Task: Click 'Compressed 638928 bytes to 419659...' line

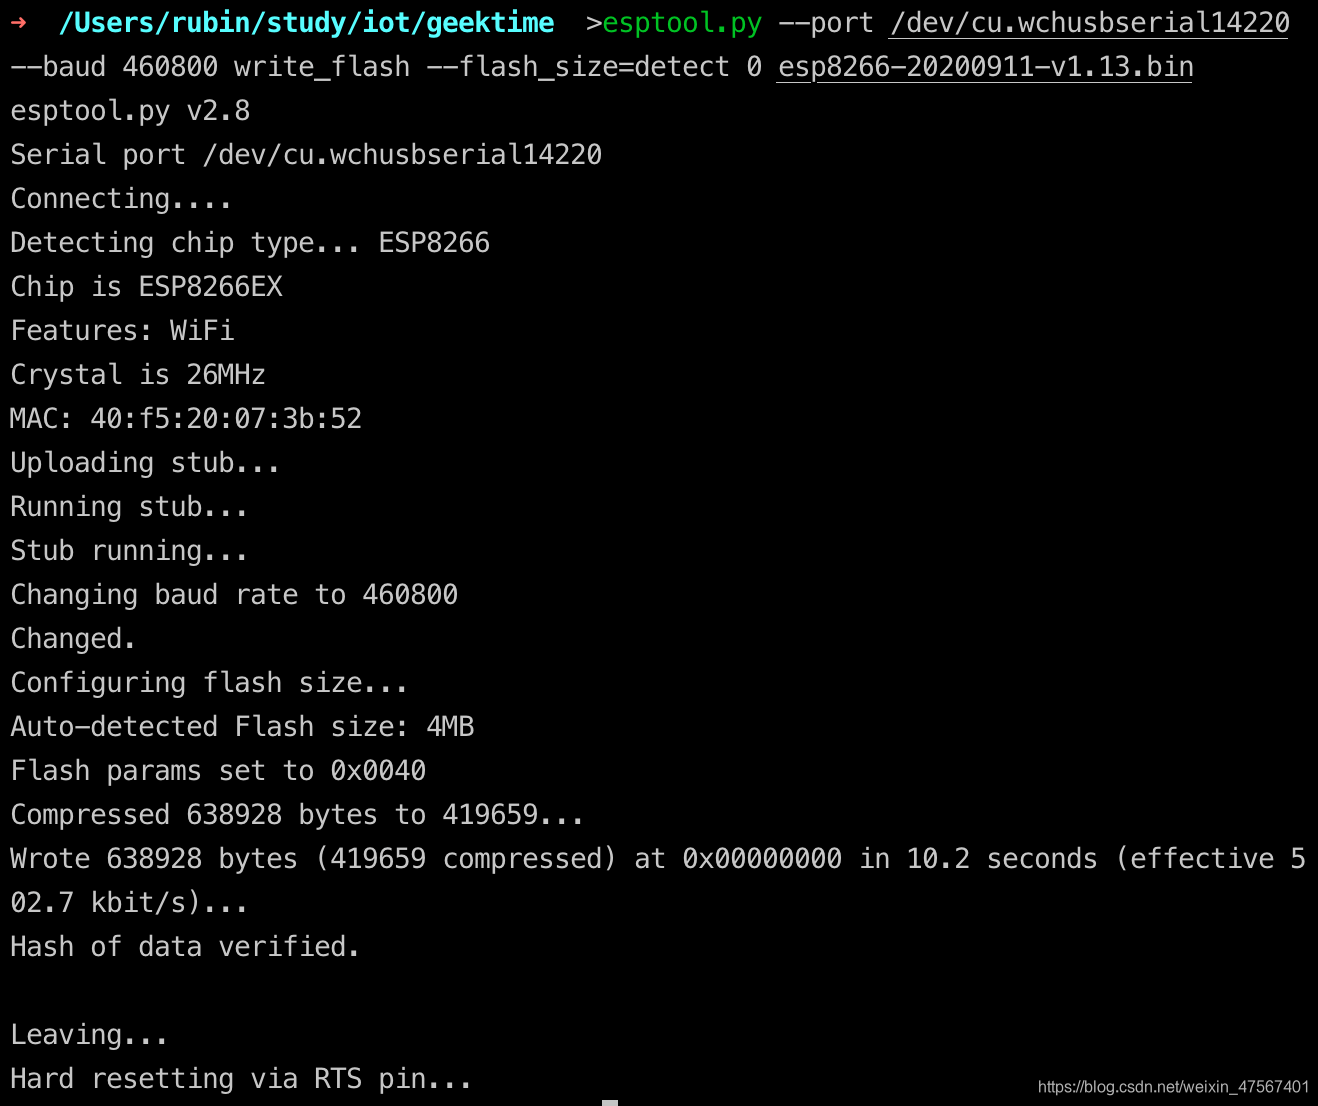Action: (x=297, y=815)
